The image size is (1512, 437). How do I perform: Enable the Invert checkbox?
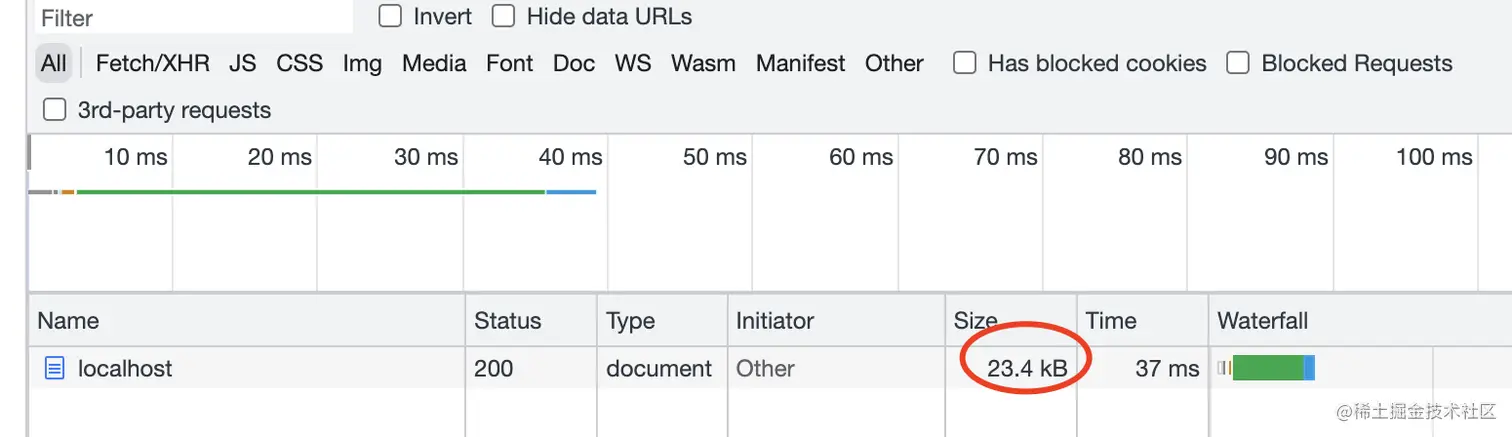pyautogui.click(x=390, y=17)
